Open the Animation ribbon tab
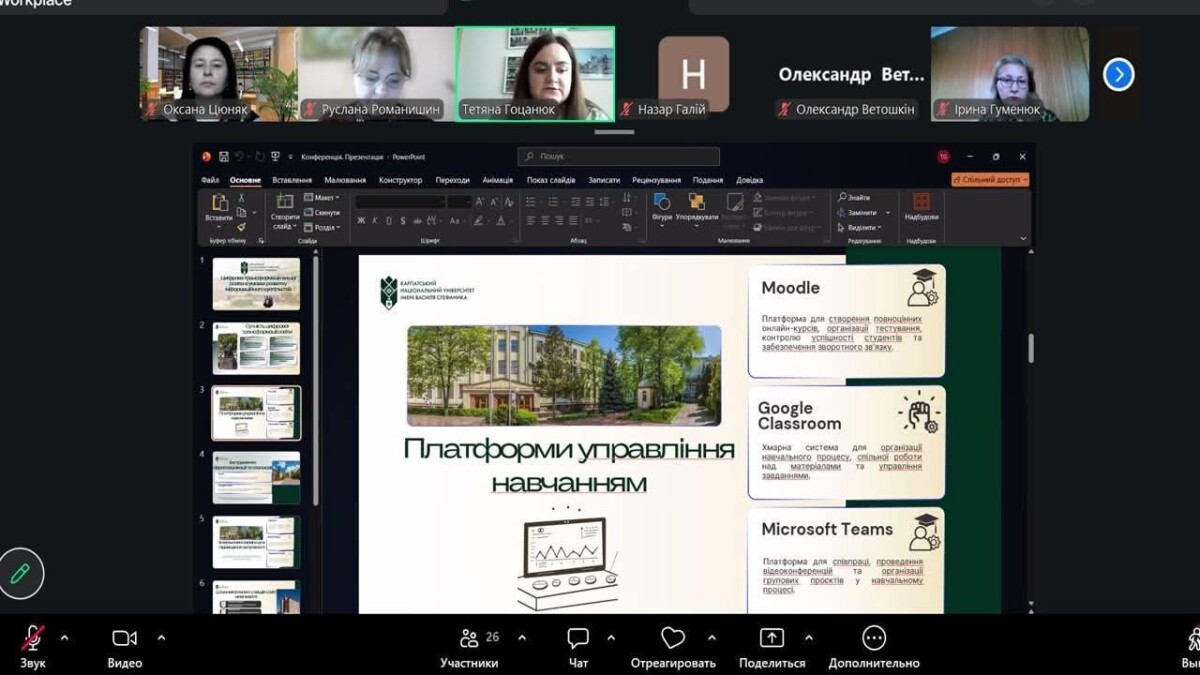Viewport: 1200px width, 675px height. [497, 180]
